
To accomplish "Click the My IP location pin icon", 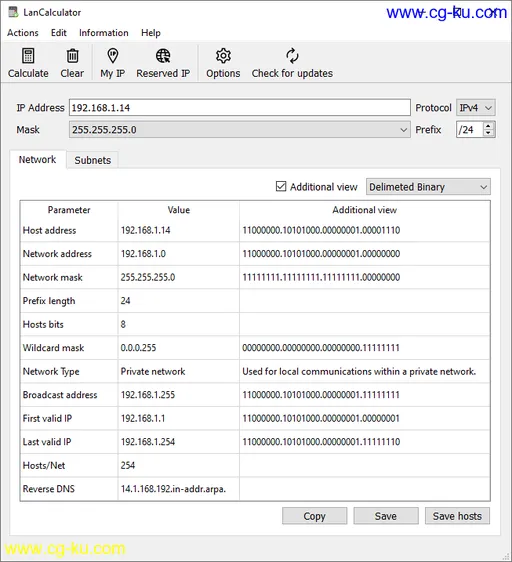I will click(x=113, y=56).
